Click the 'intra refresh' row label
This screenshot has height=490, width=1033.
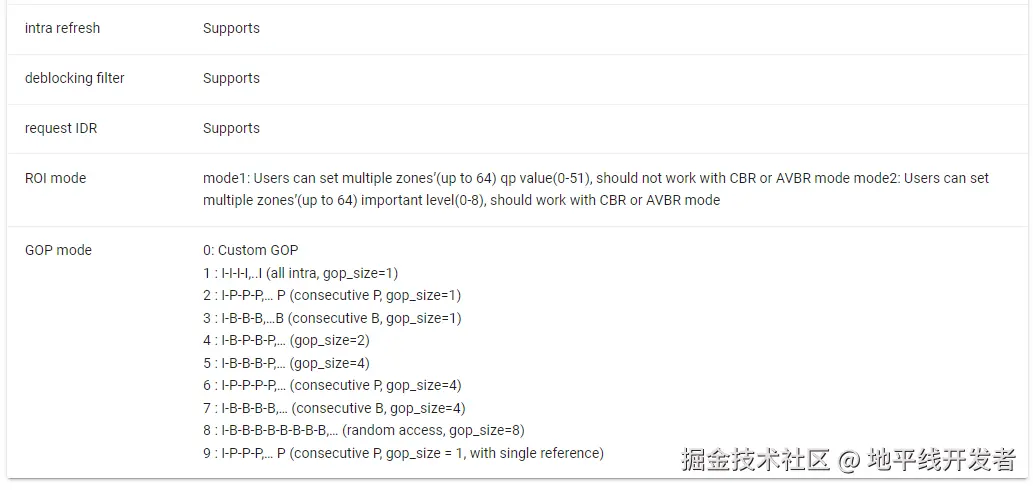62,28
